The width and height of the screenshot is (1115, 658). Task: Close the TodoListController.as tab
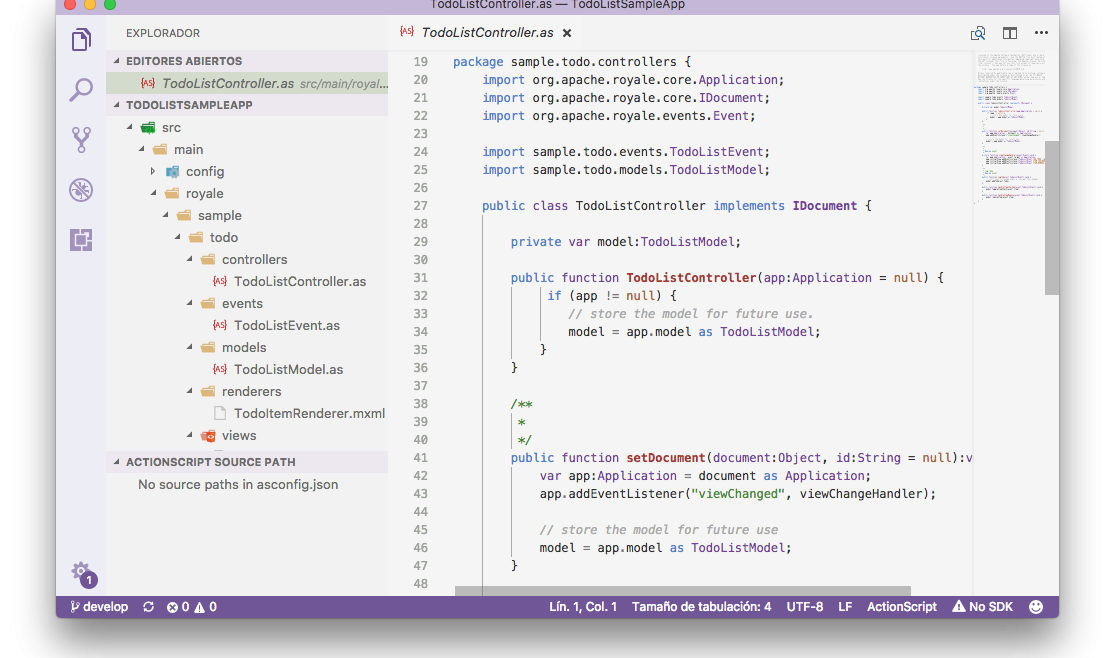tap(567, 33)
